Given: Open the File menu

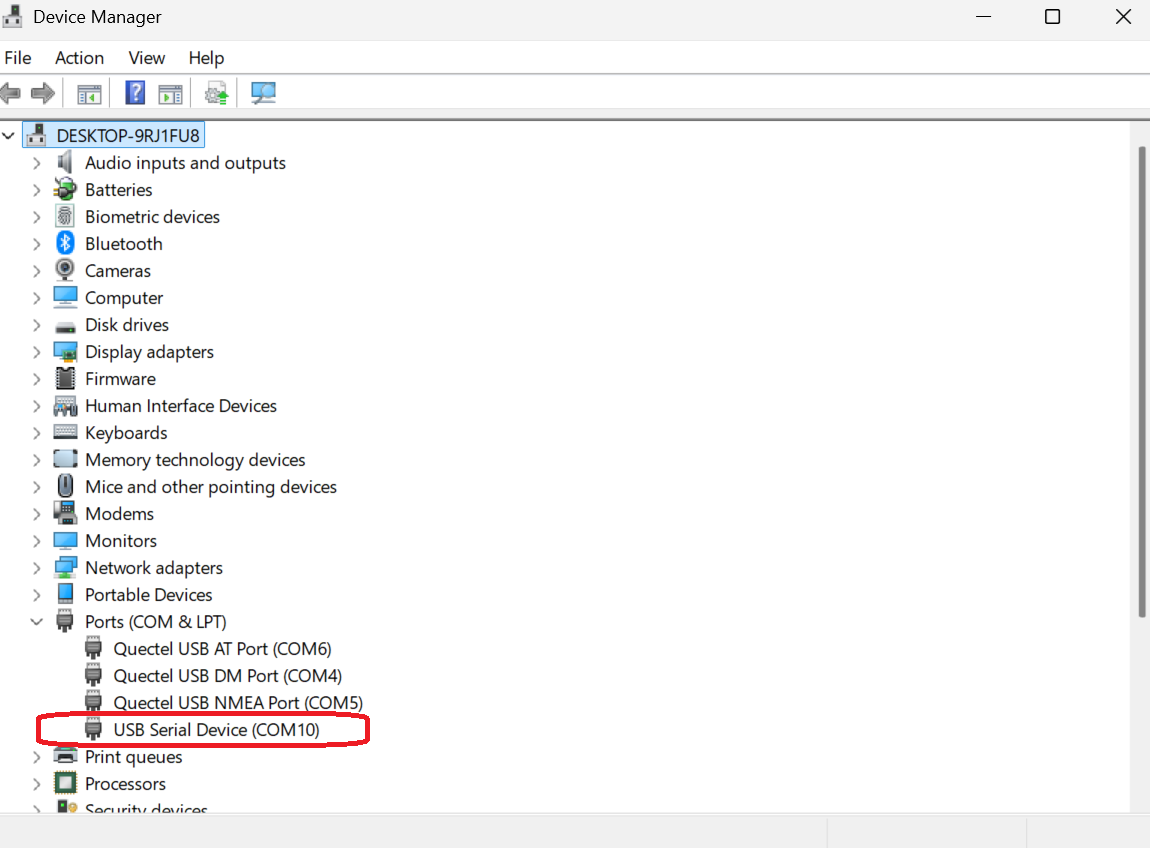Looking at the screenshot, I should tap(18, 58).
